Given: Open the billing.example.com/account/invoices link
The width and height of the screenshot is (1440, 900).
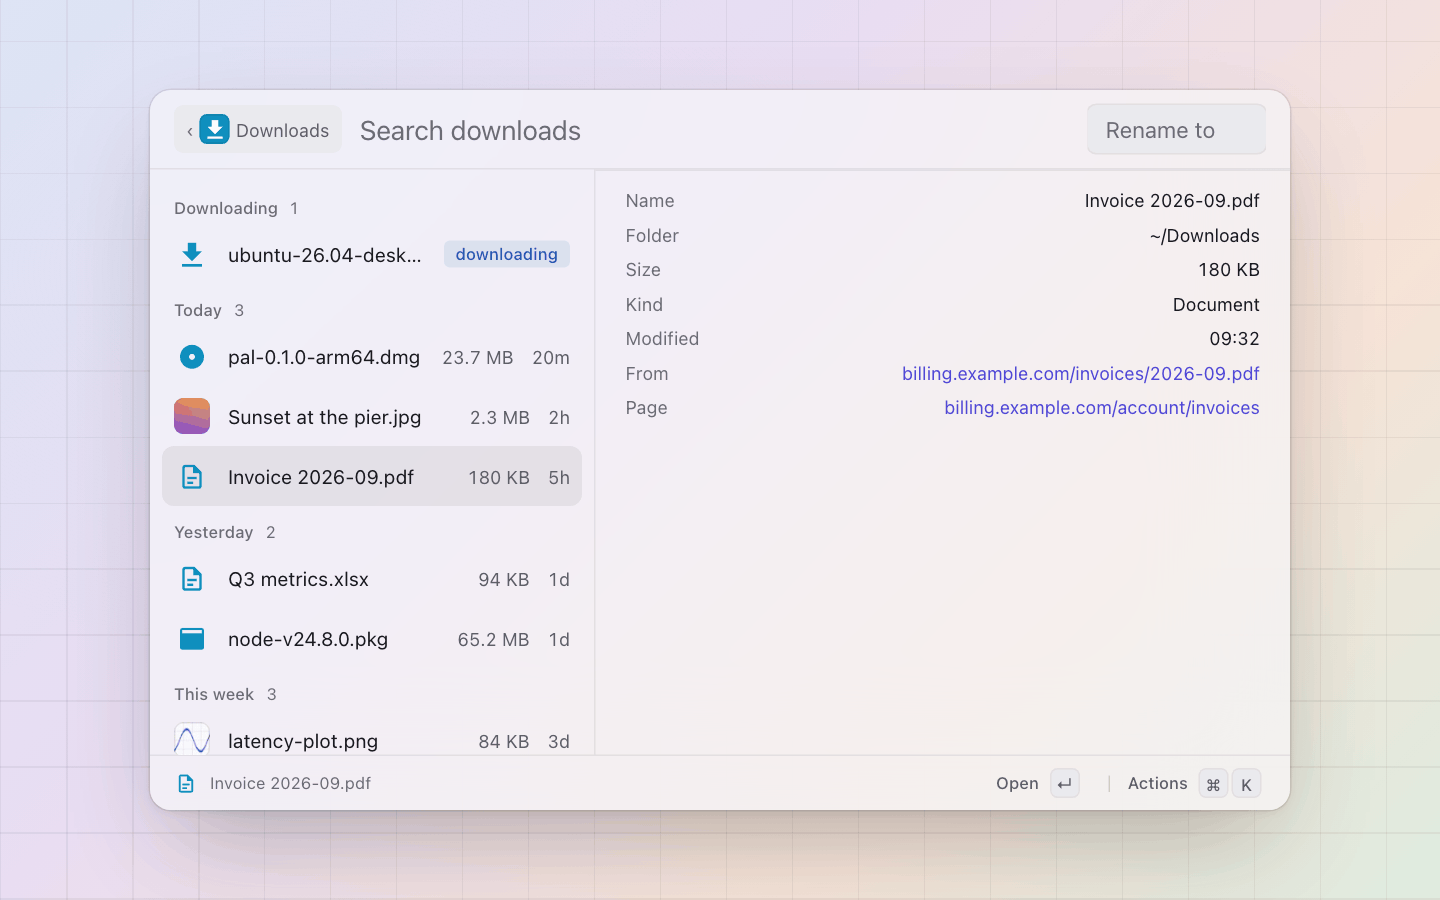Looking at the screenshot, I should click(1101, 408).
